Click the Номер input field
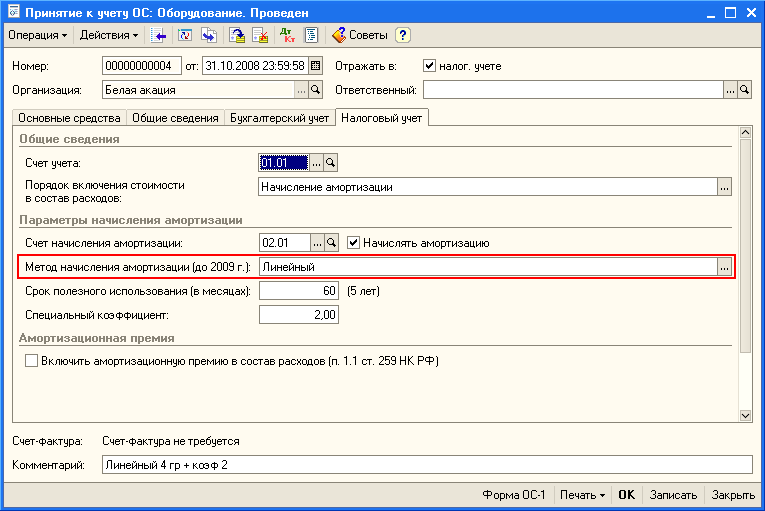765x511 pixels. [x=141, y=66]
